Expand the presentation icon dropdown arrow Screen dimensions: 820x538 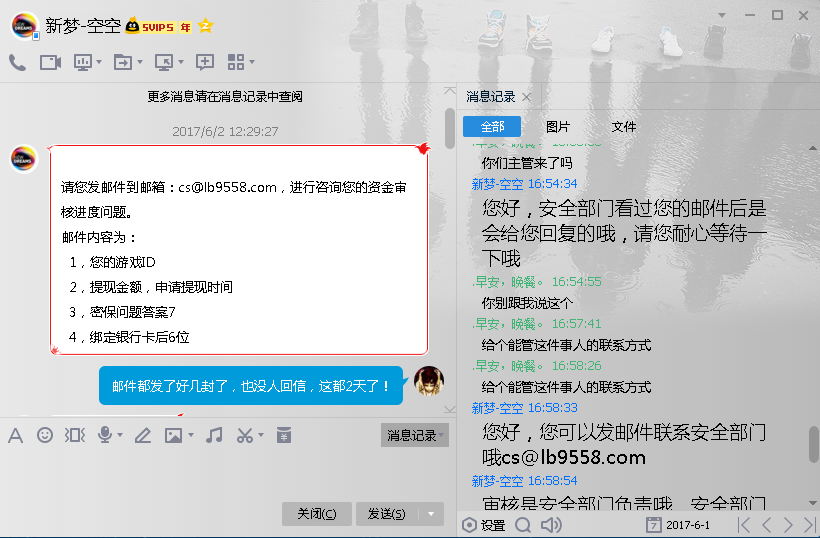(99, 62)
